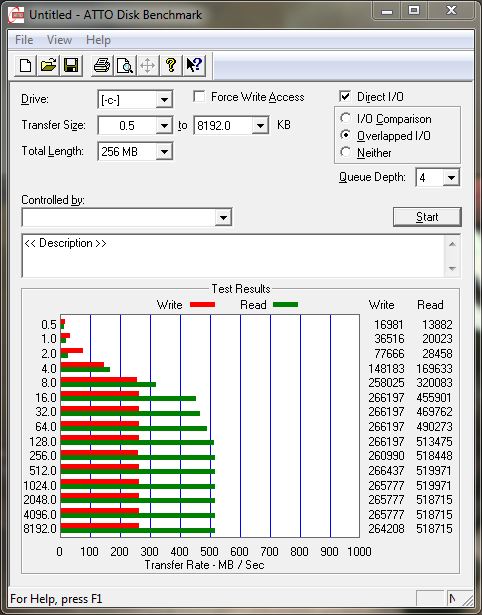Click the ATTO application icon in title bar
This screenshot has width=482, height=615.
pyautogui.click(x=16, y=15)
